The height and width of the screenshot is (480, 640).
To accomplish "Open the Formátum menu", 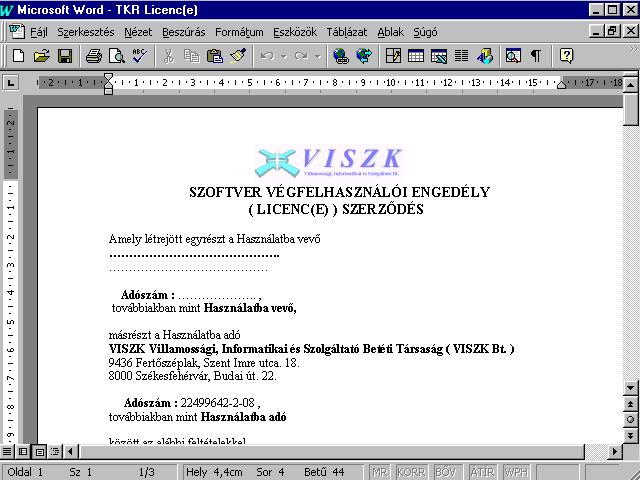I will [x=239, y=32].
